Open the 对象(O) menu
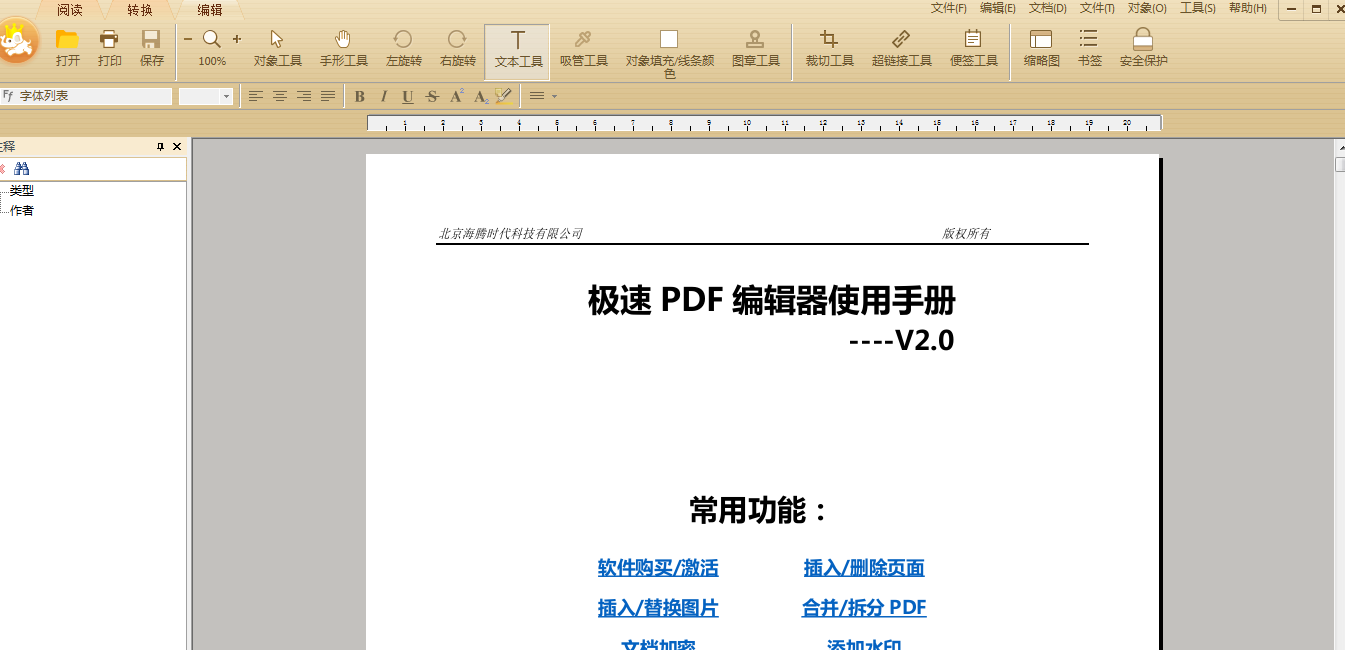This screenshot has height=650, width=1345. (x=1147, y=8)
